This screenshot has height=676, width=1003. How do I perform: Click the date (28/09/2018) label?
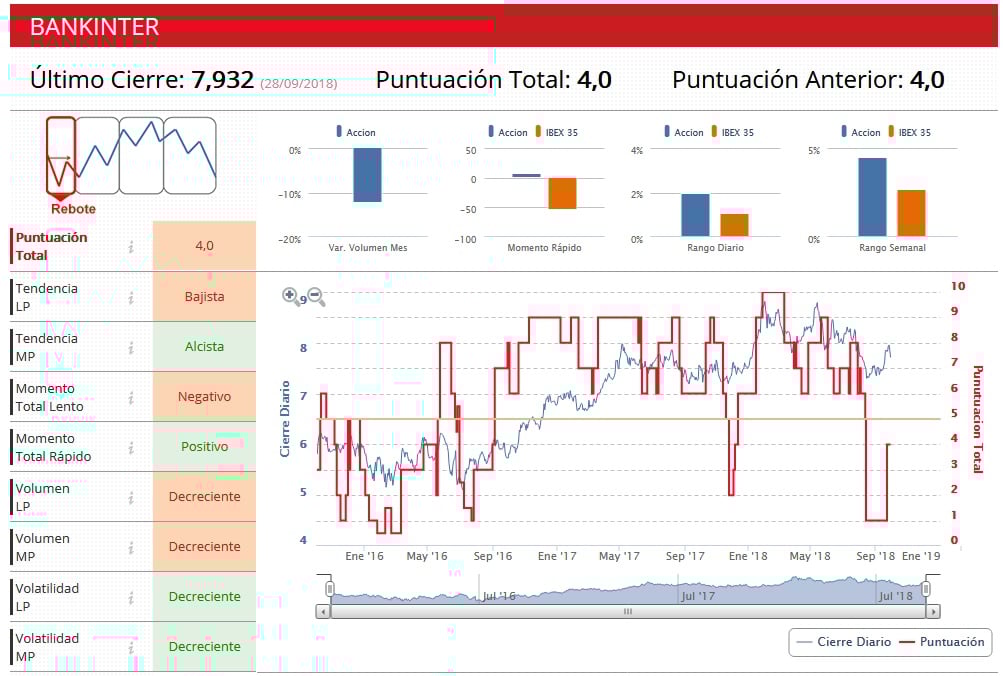(298, 83)
